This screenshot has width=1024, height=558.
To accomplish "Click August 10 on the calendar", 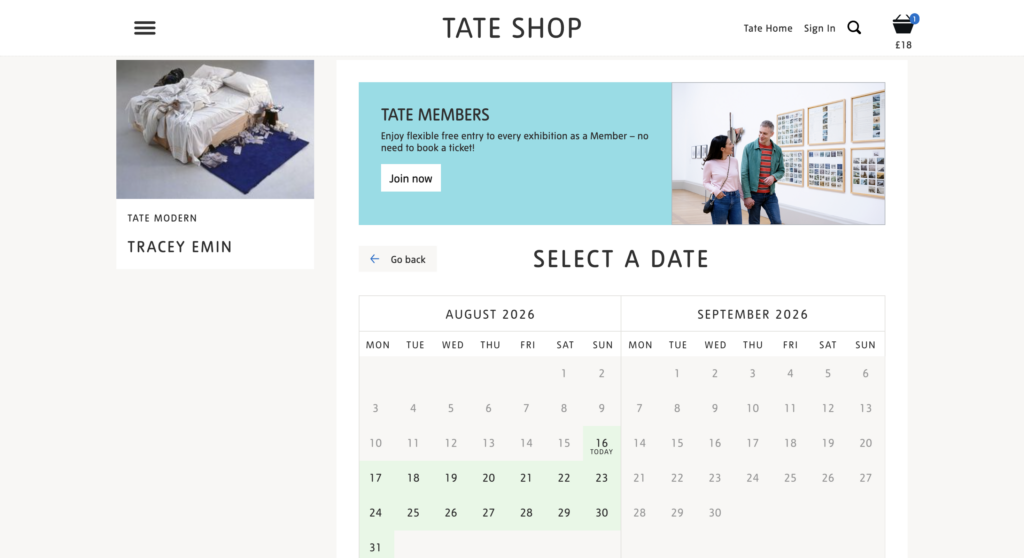I will point(376,444).
